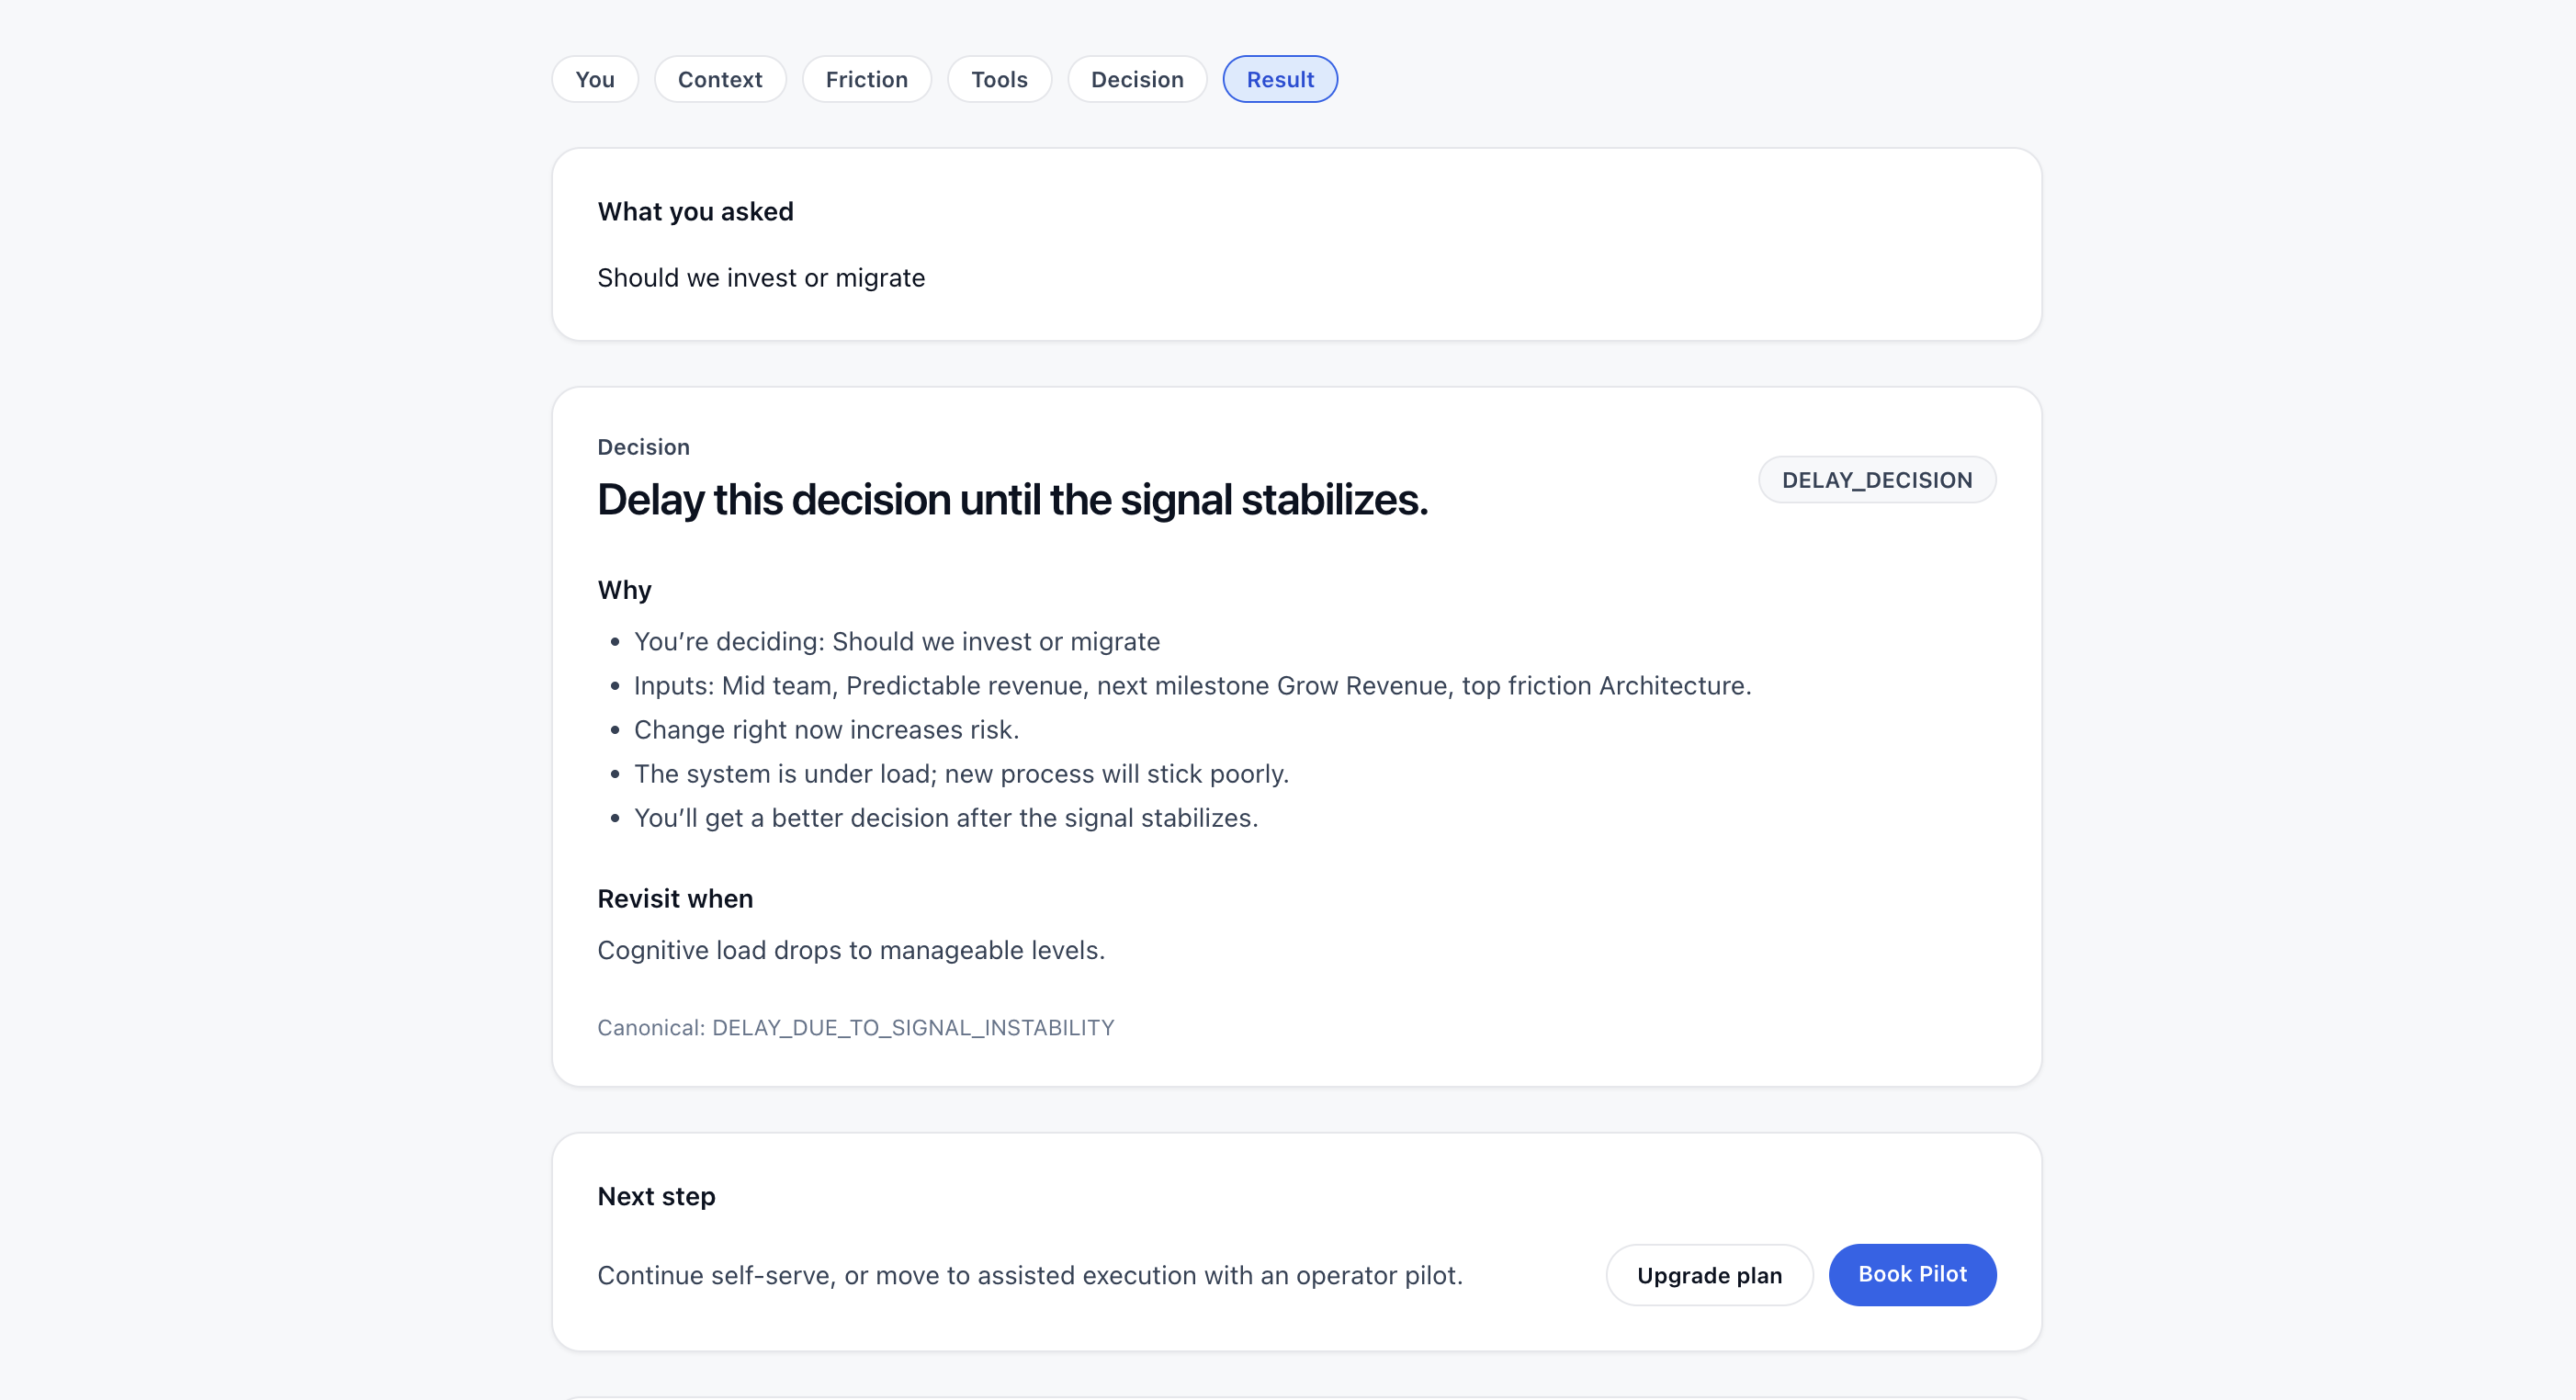Click the What you asked card
Screen dimensions: 2576x1400
click(1295, 244)
